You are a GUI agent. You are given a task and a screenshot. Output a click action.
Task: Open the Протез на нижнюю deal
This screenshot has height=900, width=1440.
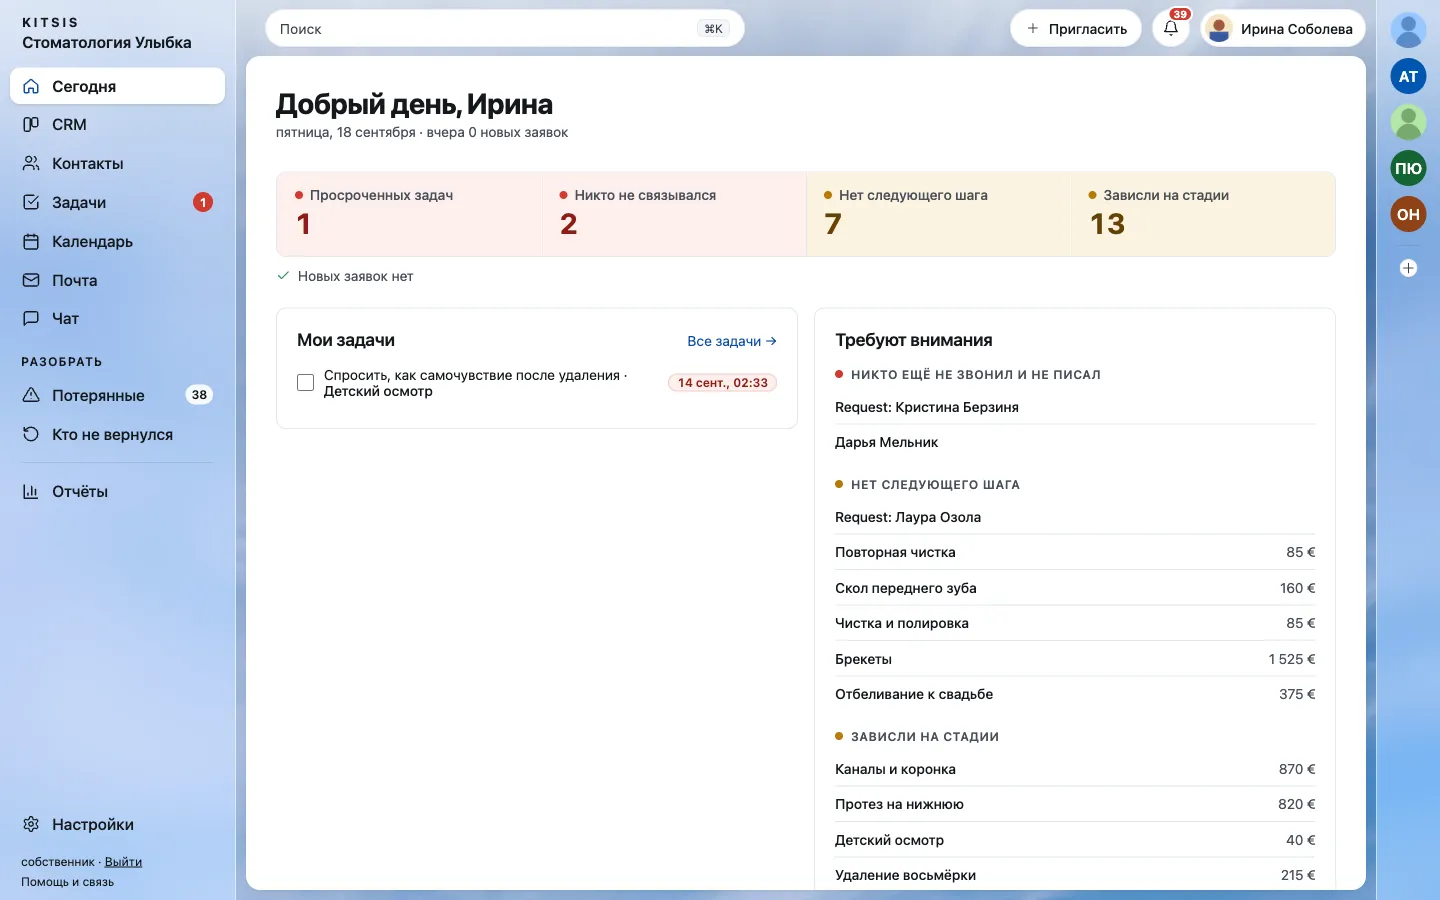click(1075, 804)
